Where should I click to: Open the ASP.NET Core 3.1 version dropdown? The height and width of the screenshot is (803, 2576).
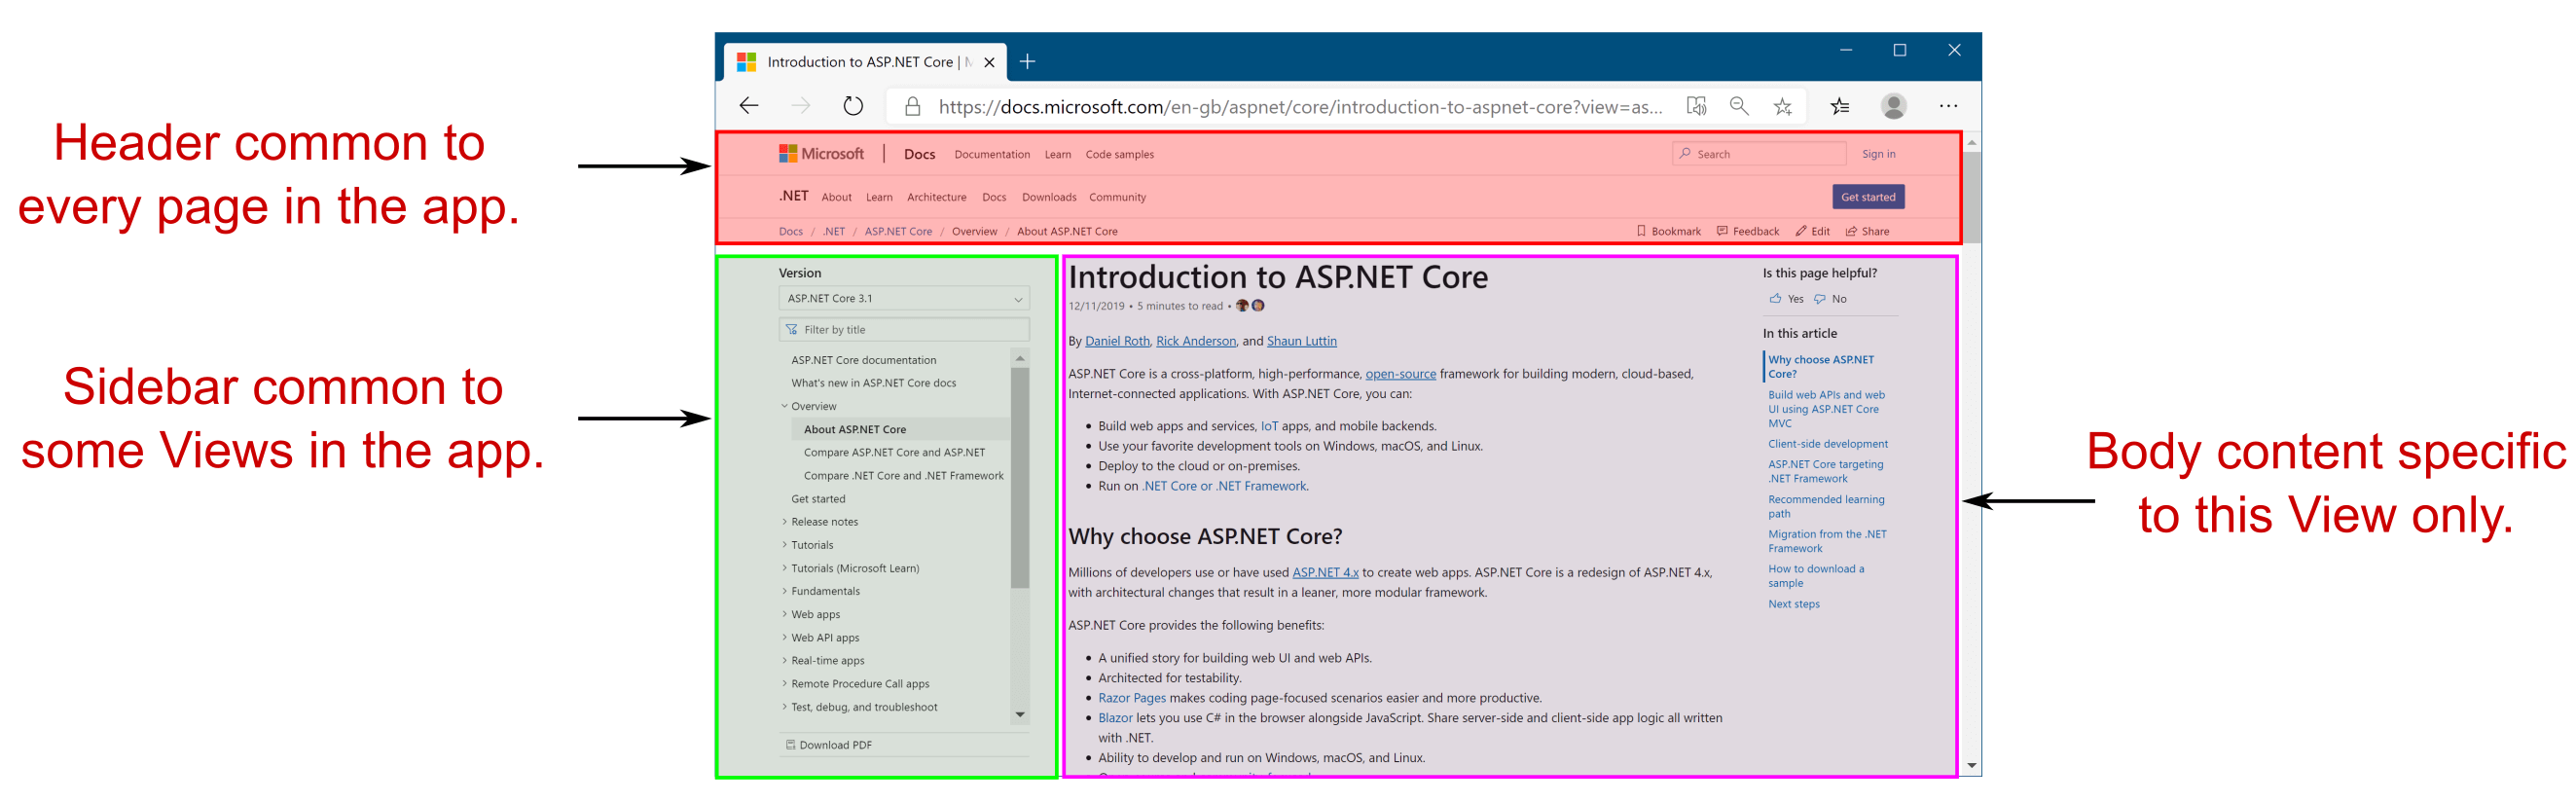[x=903, y=298]
